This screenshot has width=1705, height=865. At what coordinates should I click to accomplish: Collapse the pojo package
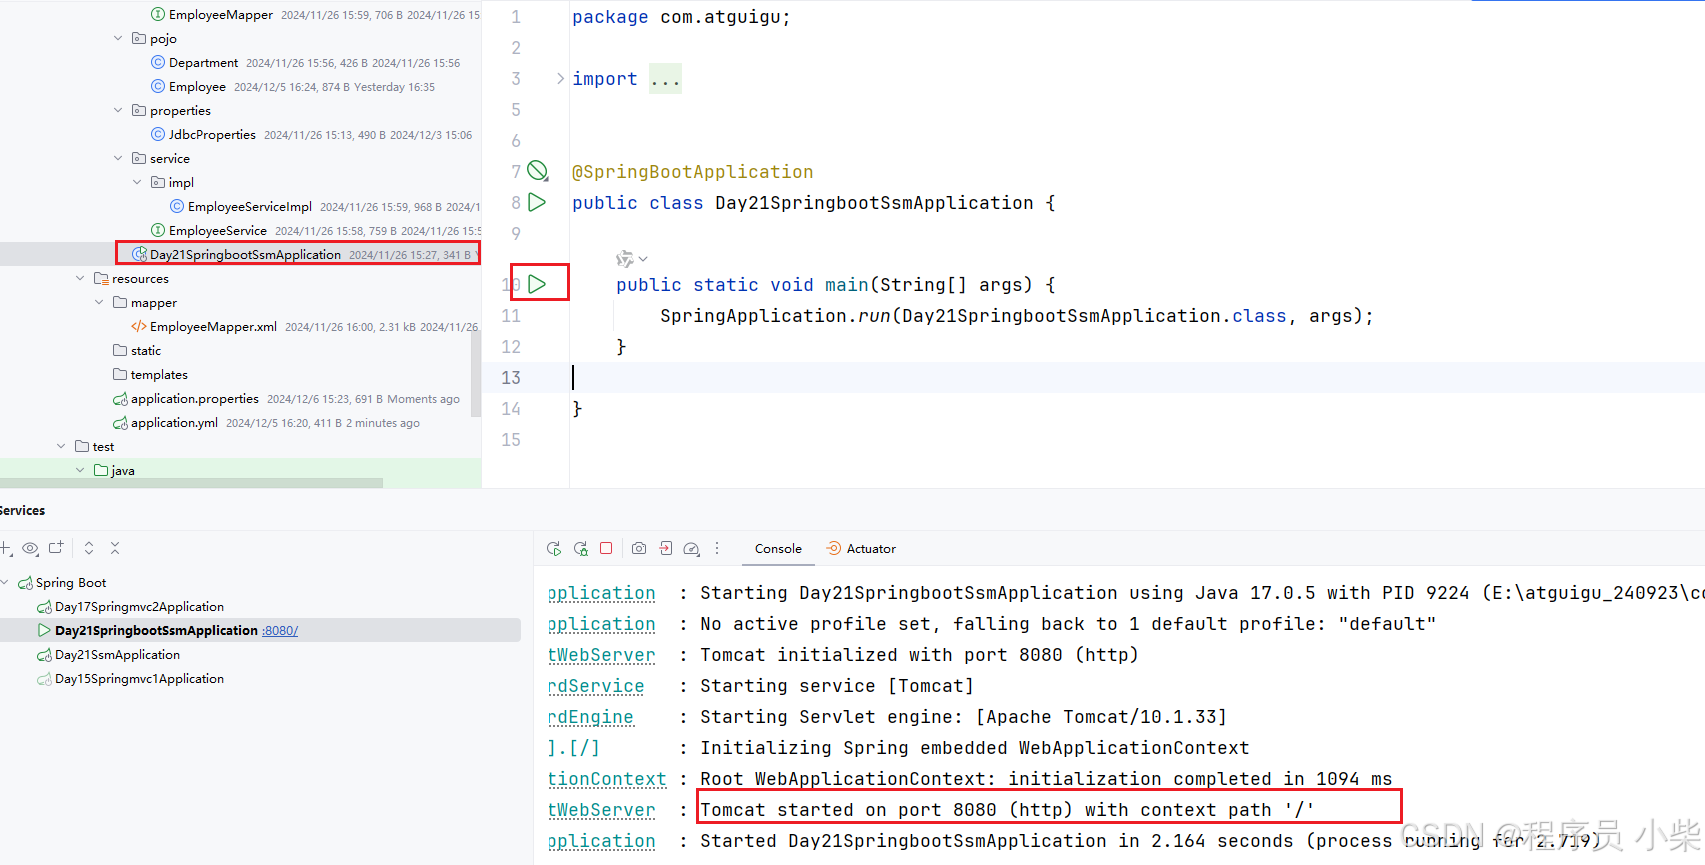click(118, 38)
